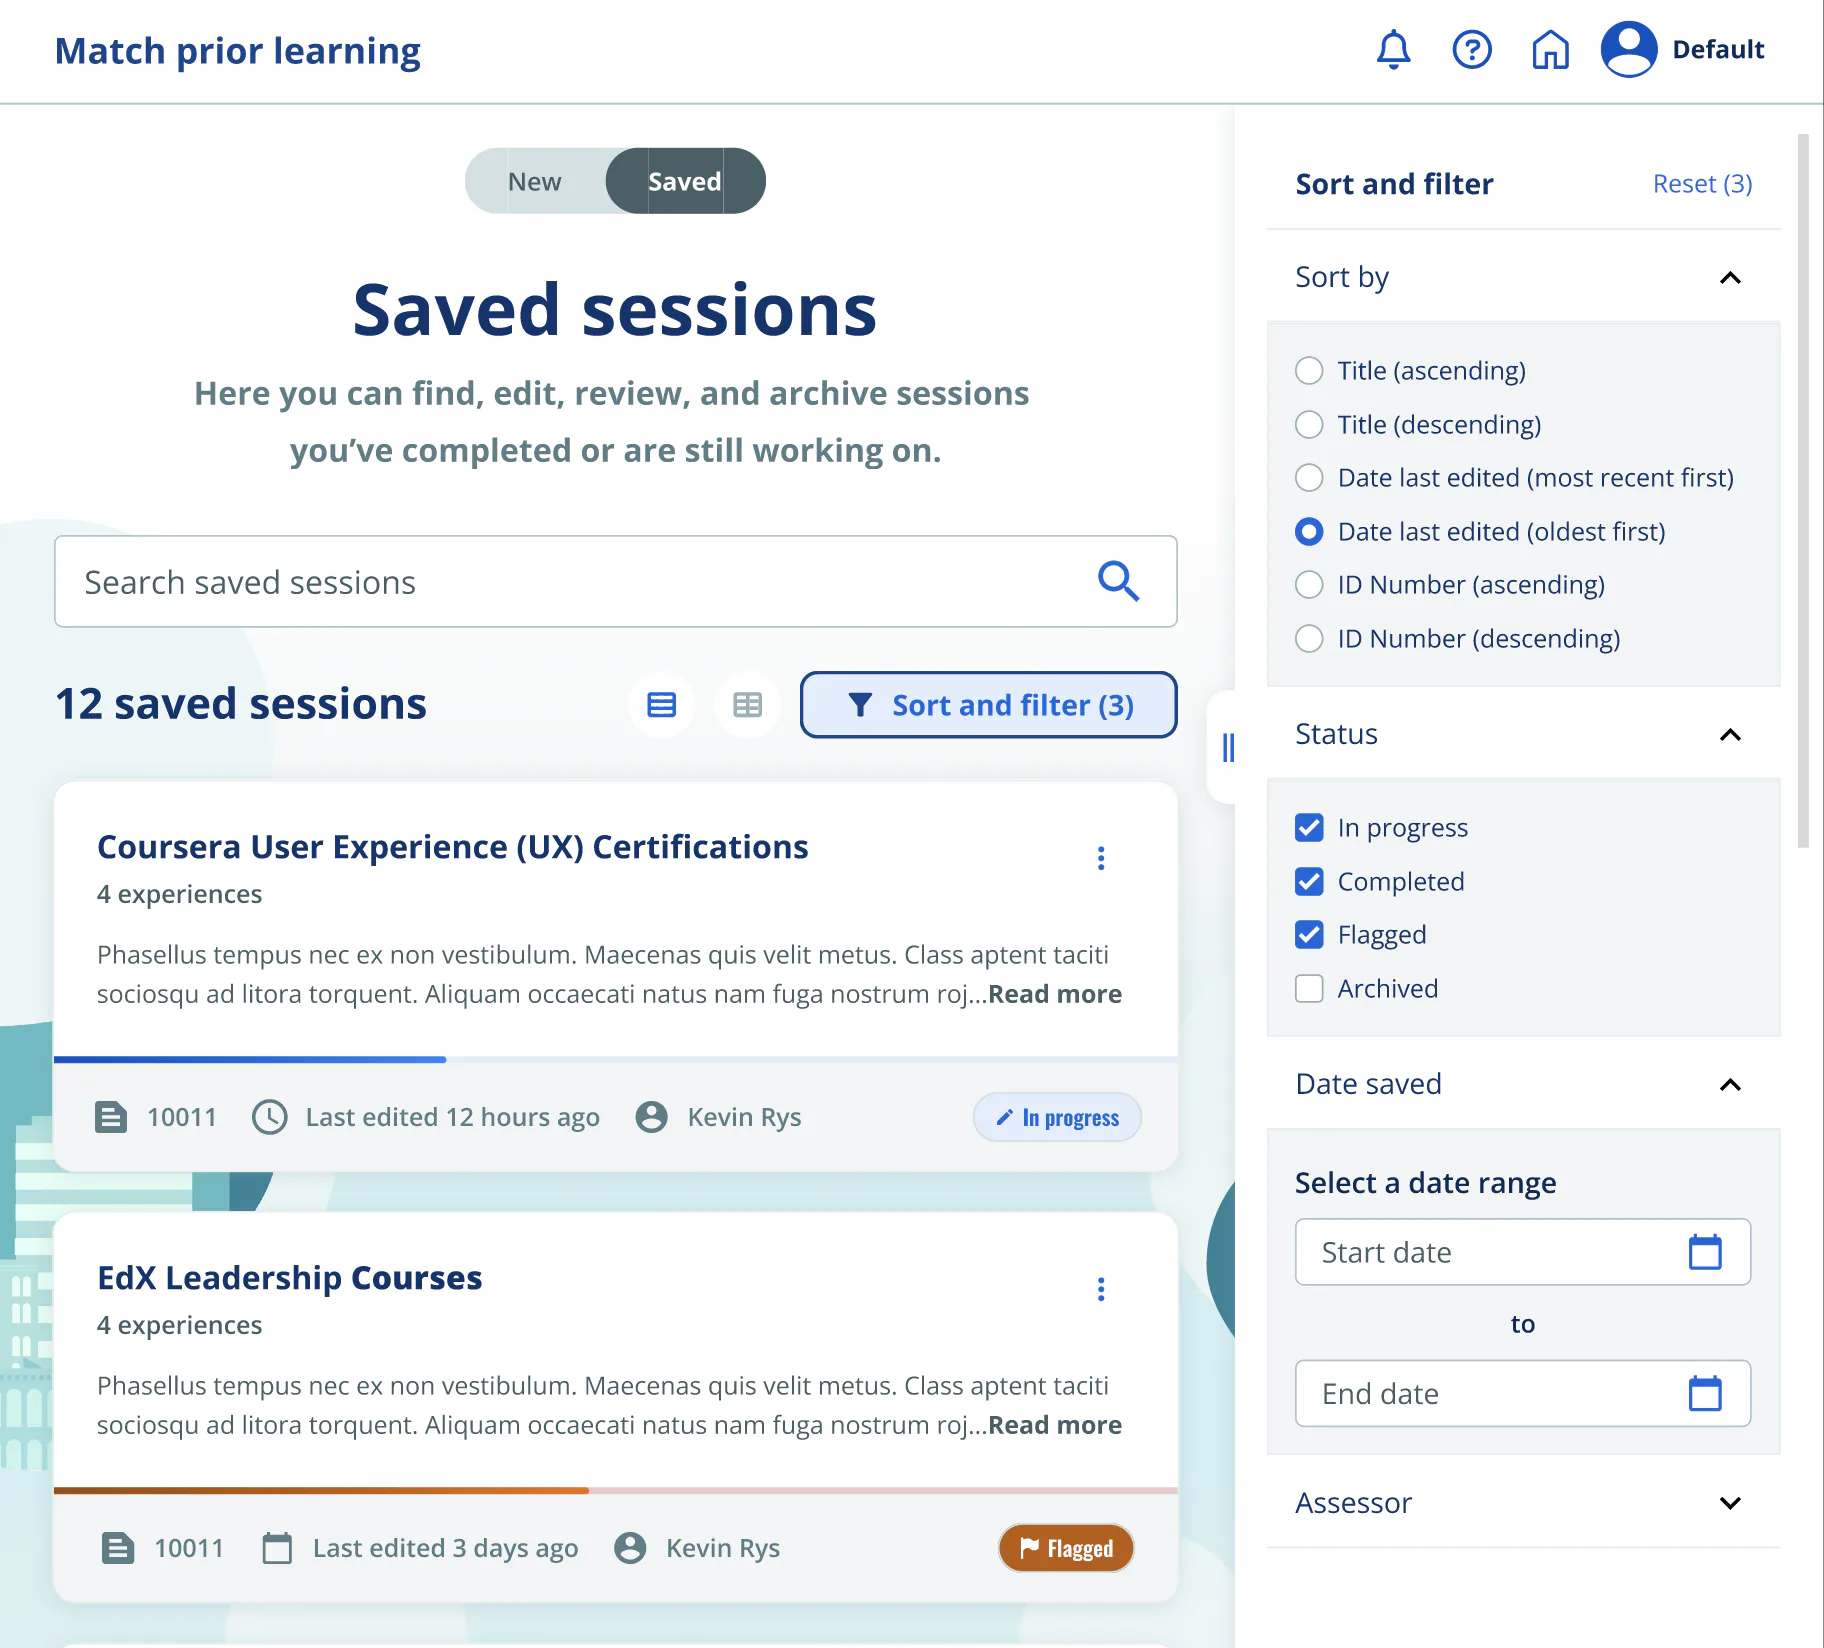Click the document ID icon on Coursera card
This screenshot has height=1648, width=1824.
coord(111,1117)
